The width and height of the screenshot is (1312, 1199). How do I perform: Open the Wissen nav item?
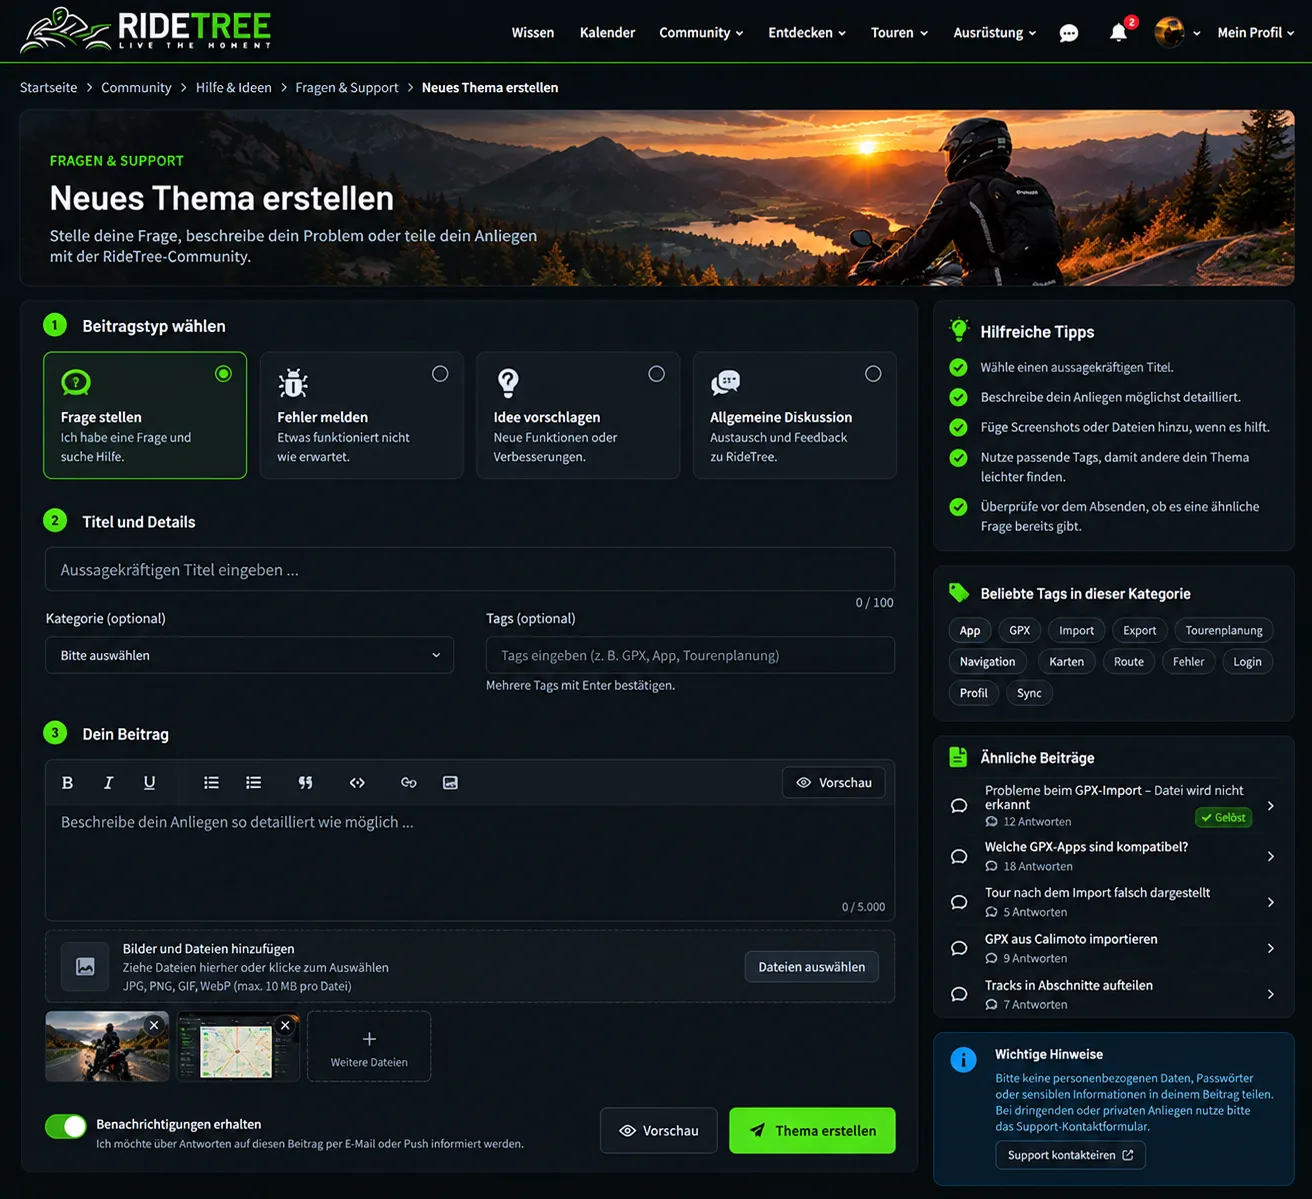[x=533, y=33]
